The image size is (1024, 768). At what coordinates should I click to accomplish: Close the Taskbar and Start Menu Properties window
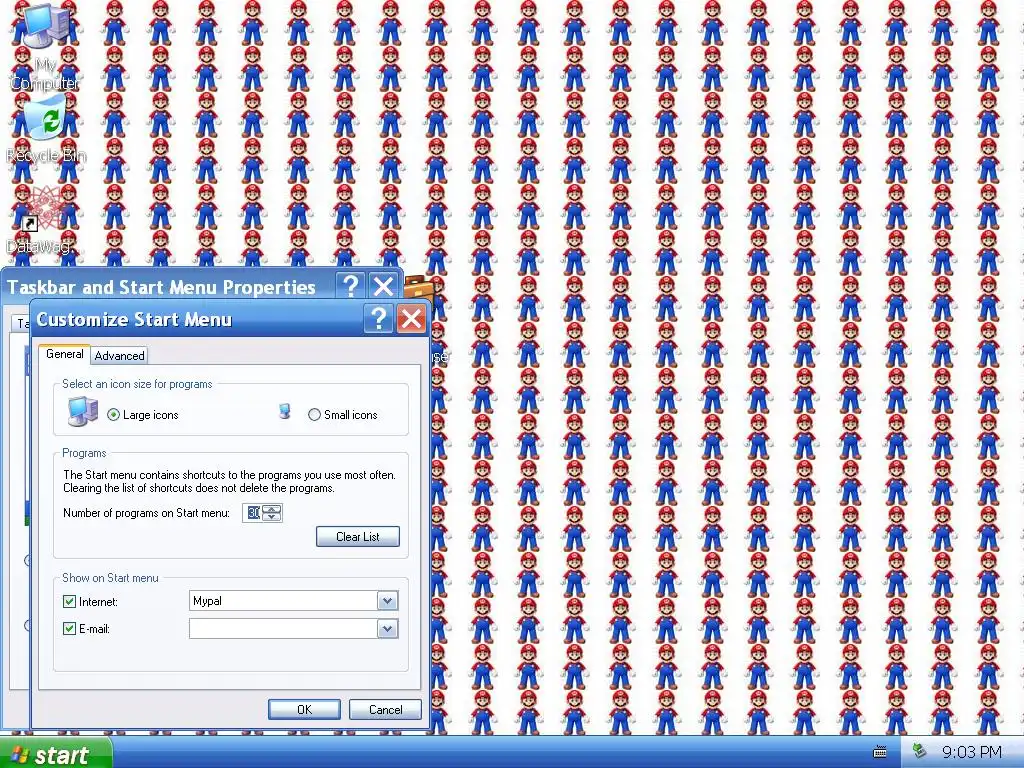[383, 286]
